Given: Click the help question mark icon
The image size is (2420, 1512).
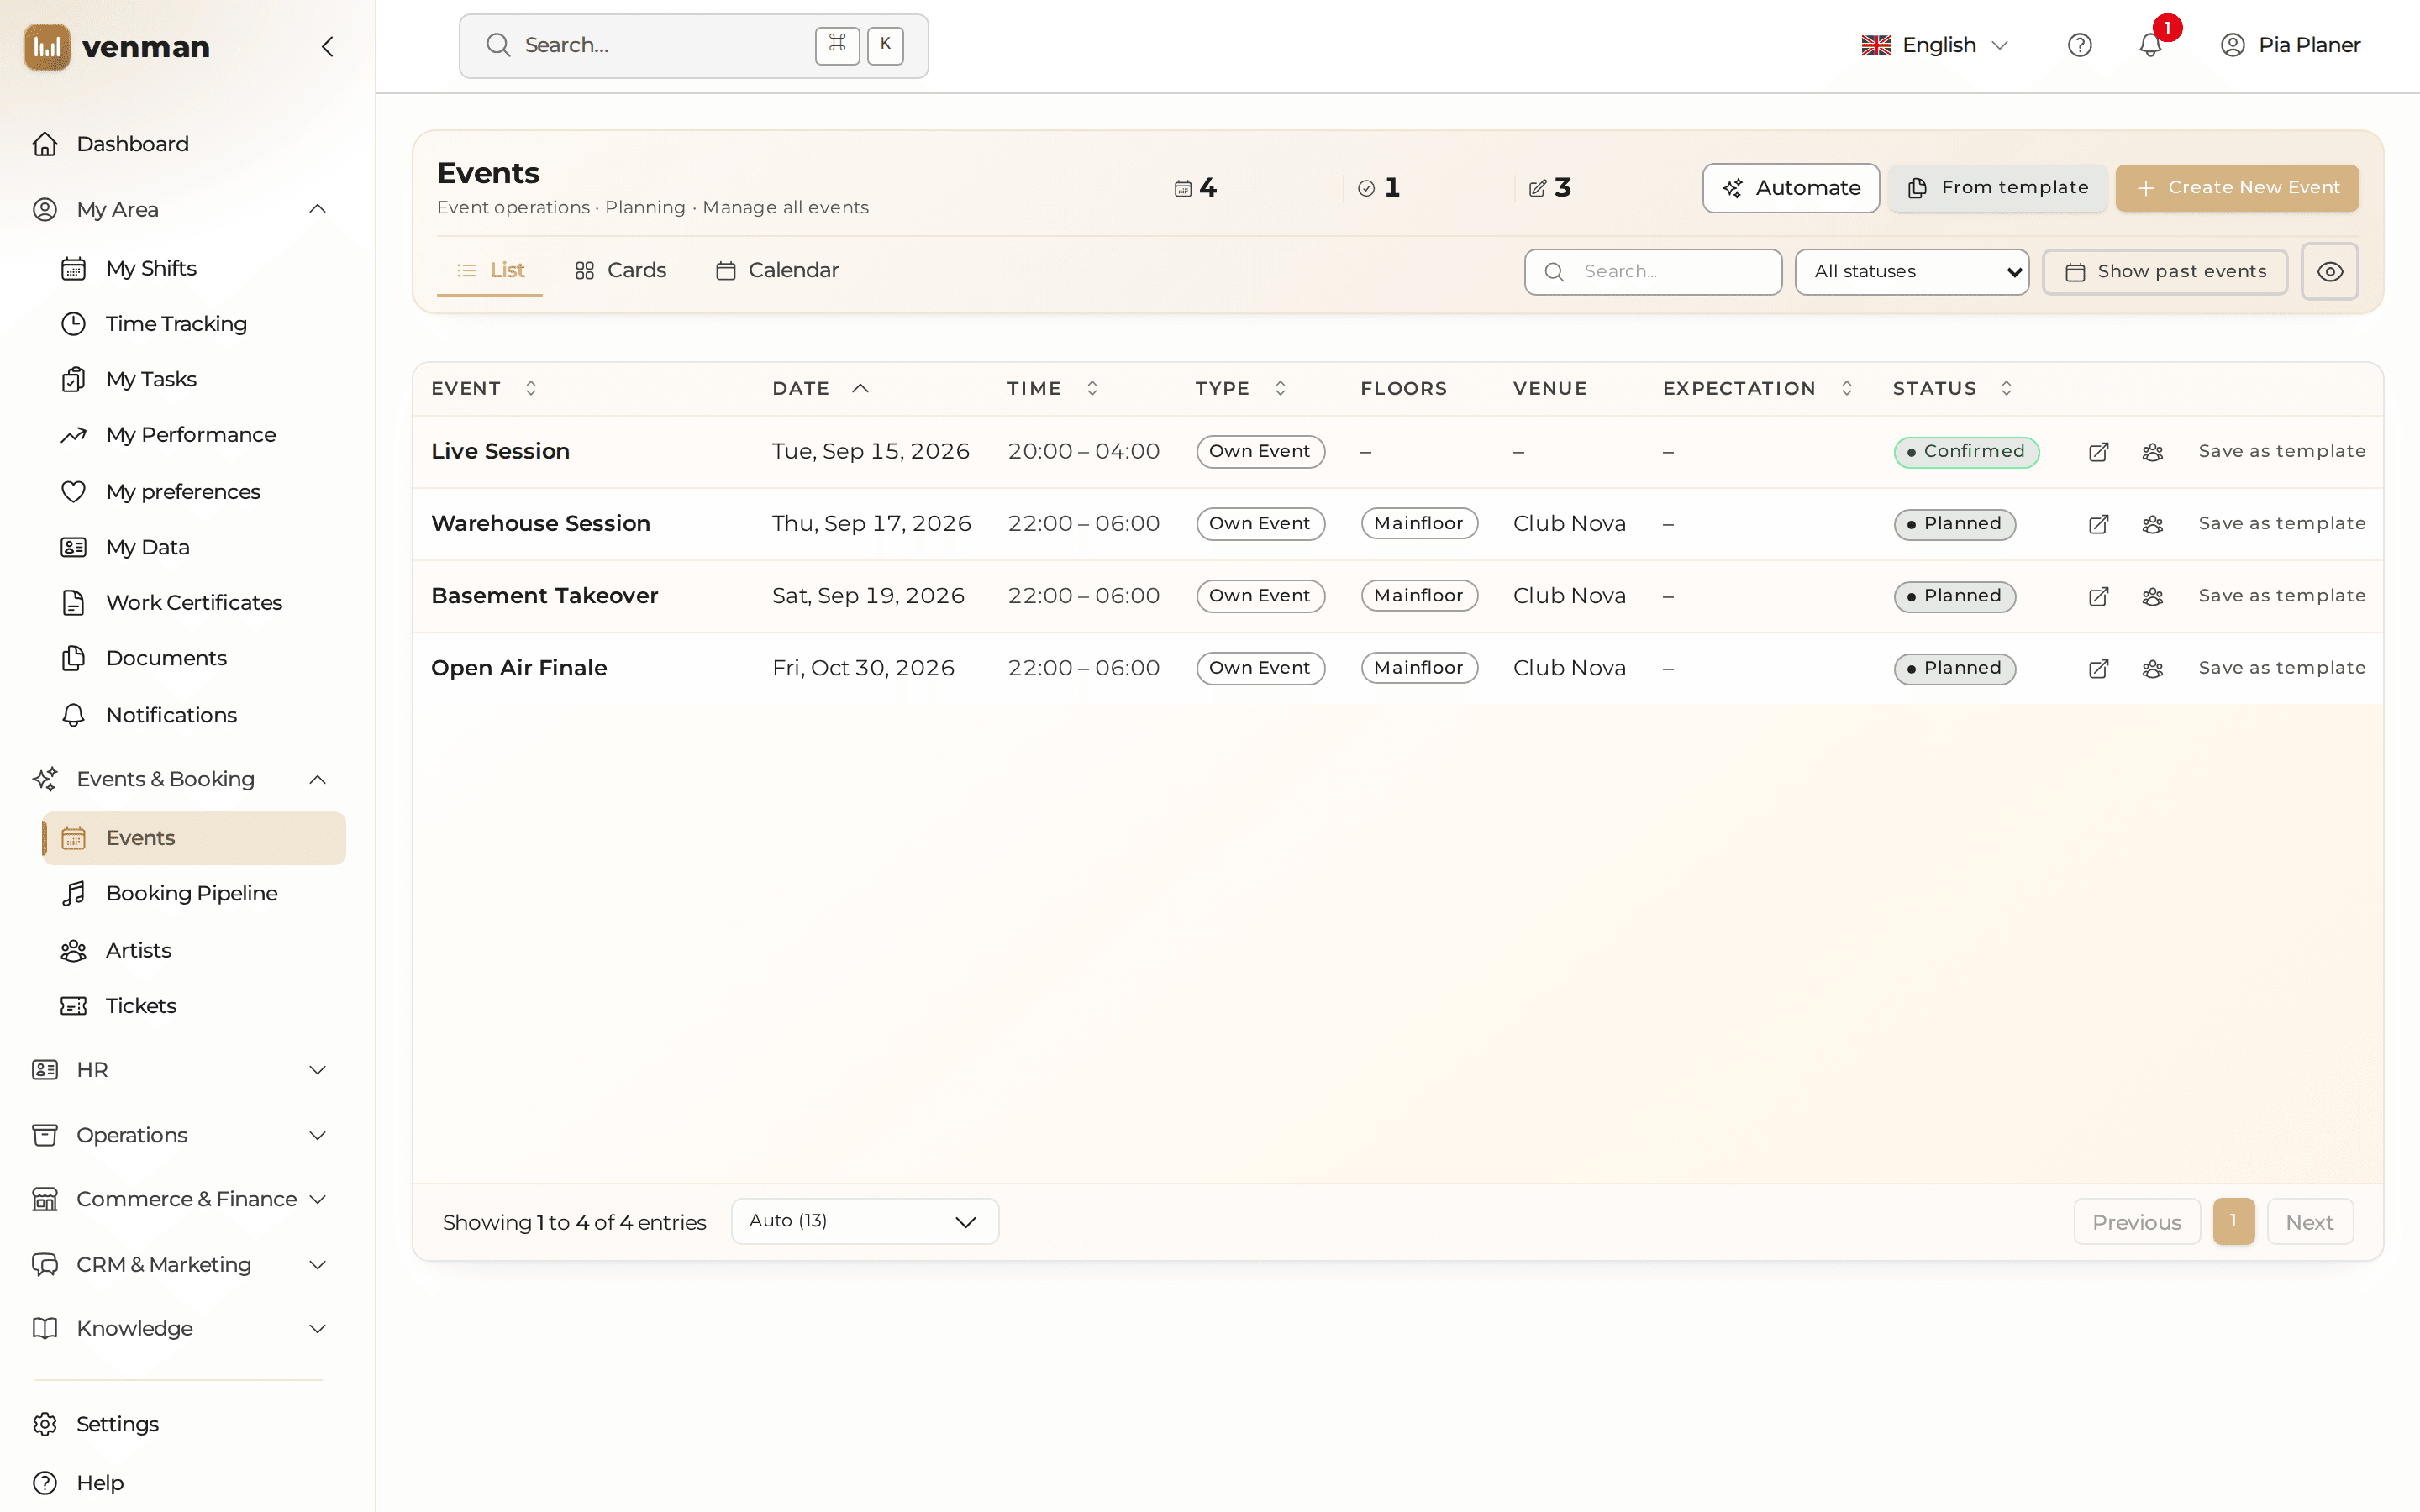Looking at the screenshot, I should tap(2079, 45).
